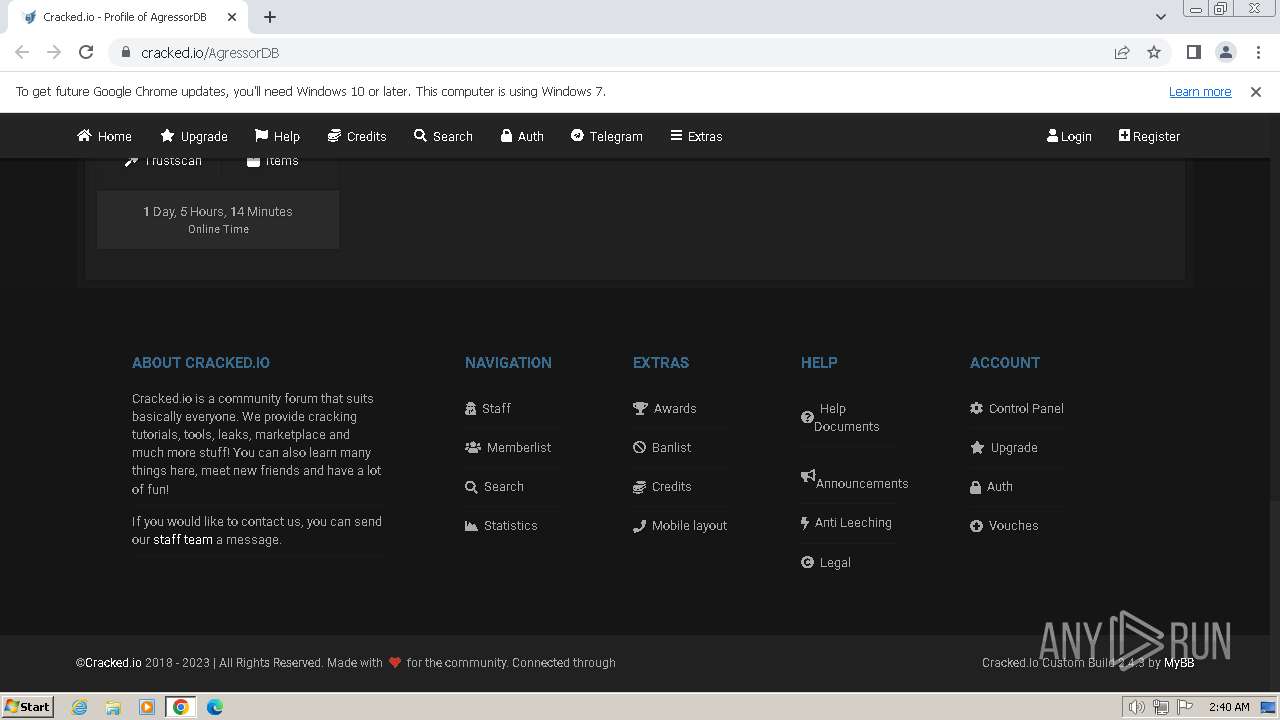Screen dimensions: 1280x720
Task: Click the network tray icon
Action: [x=1161, y=707]
